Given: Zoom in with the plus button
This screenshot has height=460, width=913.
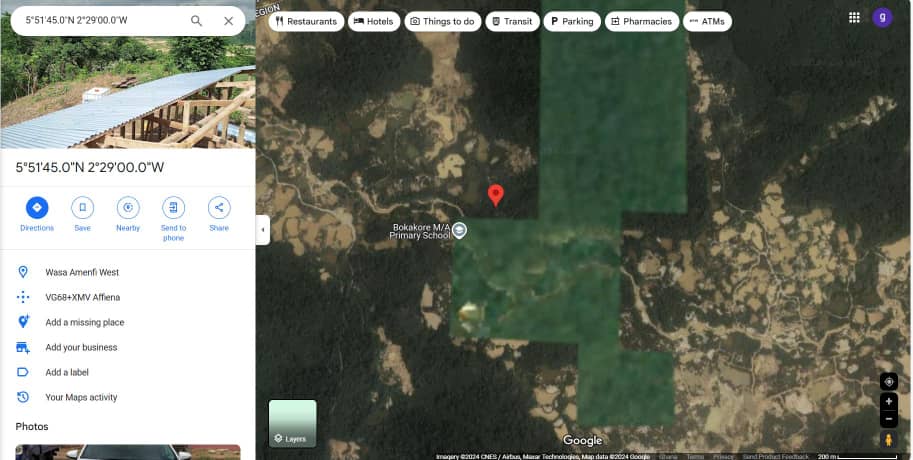Looking at the screenshot, I should point(889,401).
